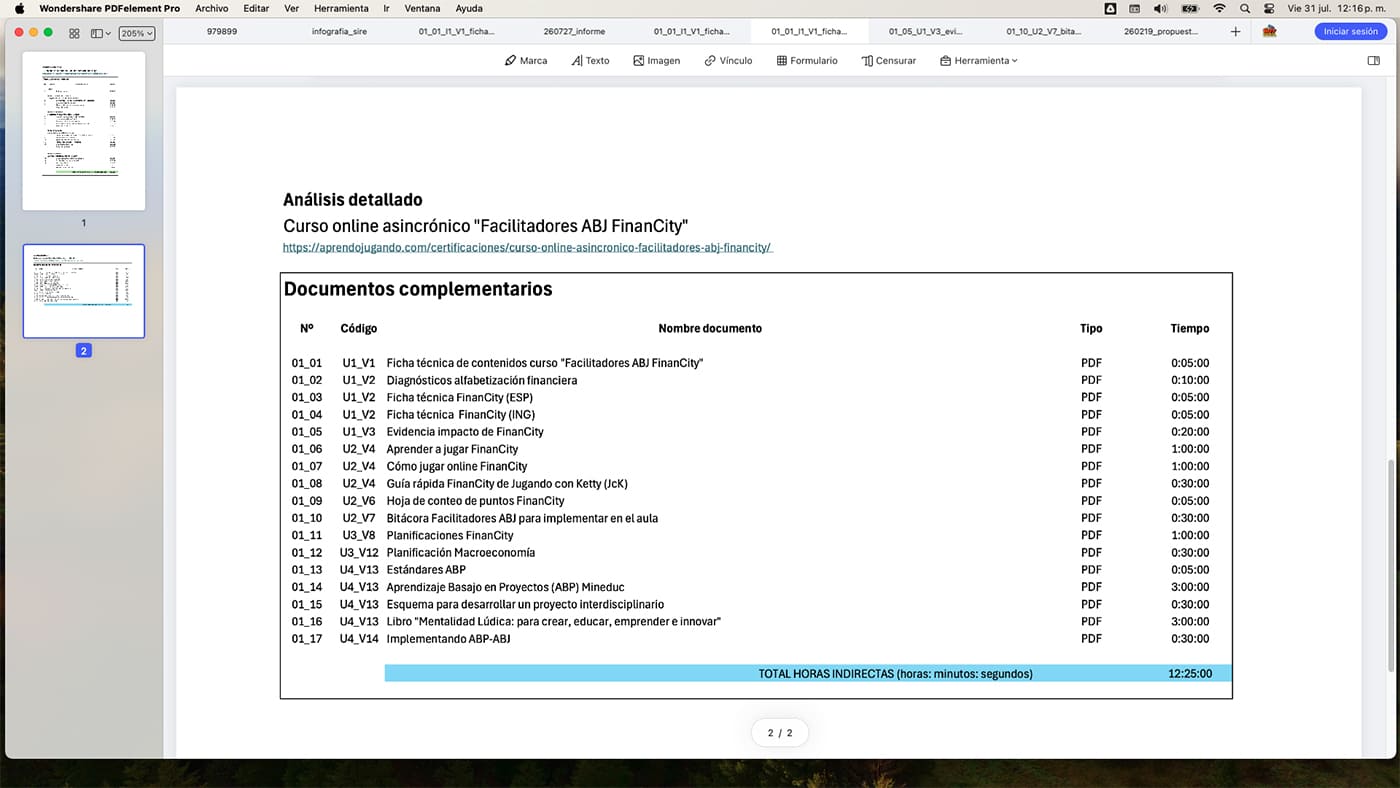
Task: Click the text Estándares ABP
Action: 426,570
